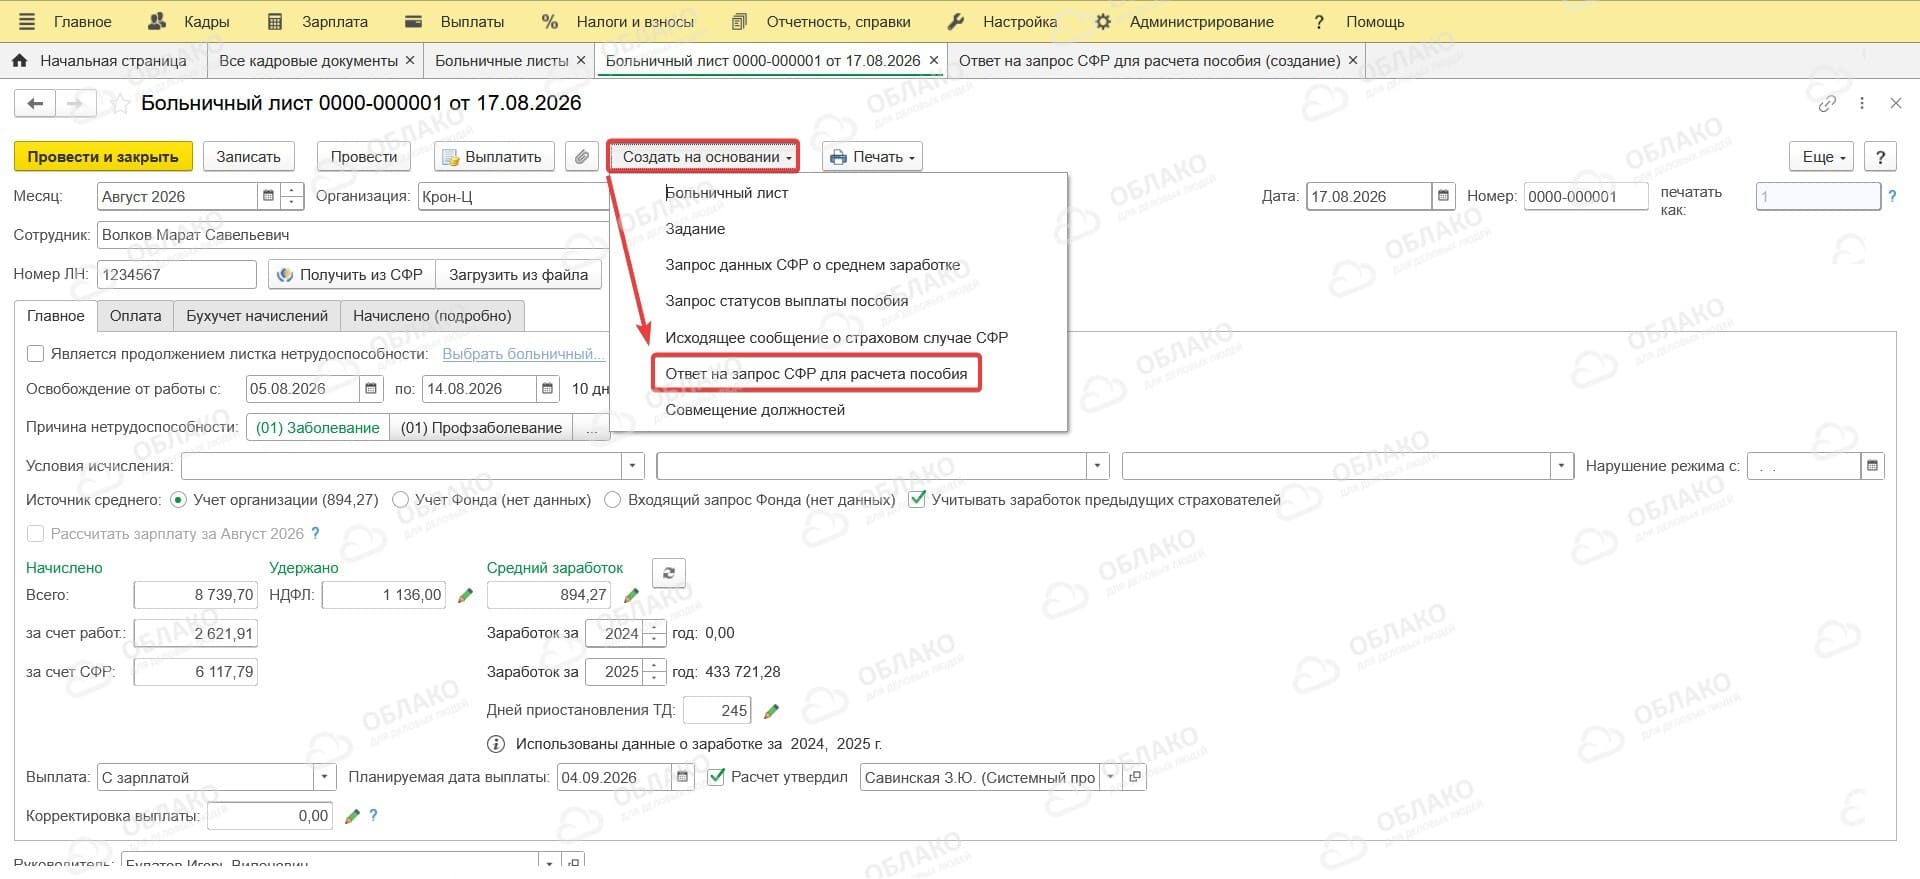Adjust Месяц with the stepper arrows

click(x=291, y=196)
